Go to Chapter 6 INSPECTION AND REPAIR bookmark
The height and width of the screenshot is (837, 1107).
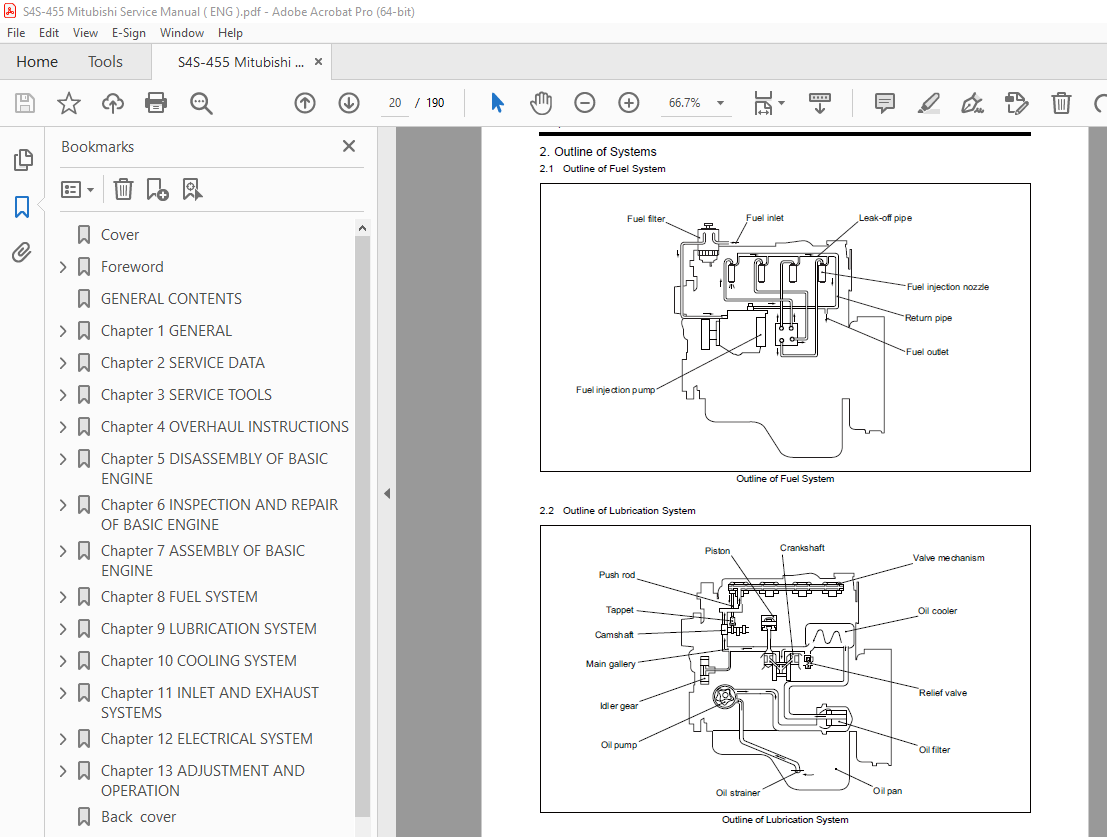pos(219,514)
